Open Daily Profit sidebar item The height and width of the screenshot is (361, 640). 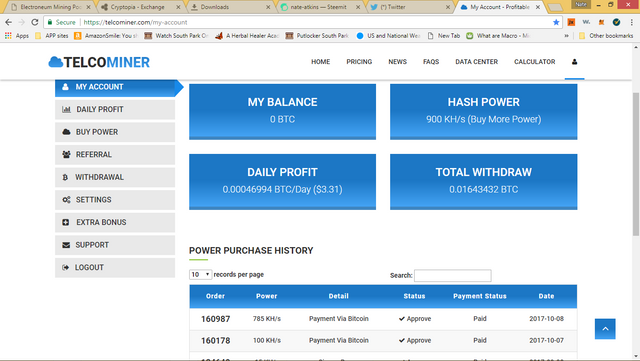pyautogui.click(x=115, y=109)
